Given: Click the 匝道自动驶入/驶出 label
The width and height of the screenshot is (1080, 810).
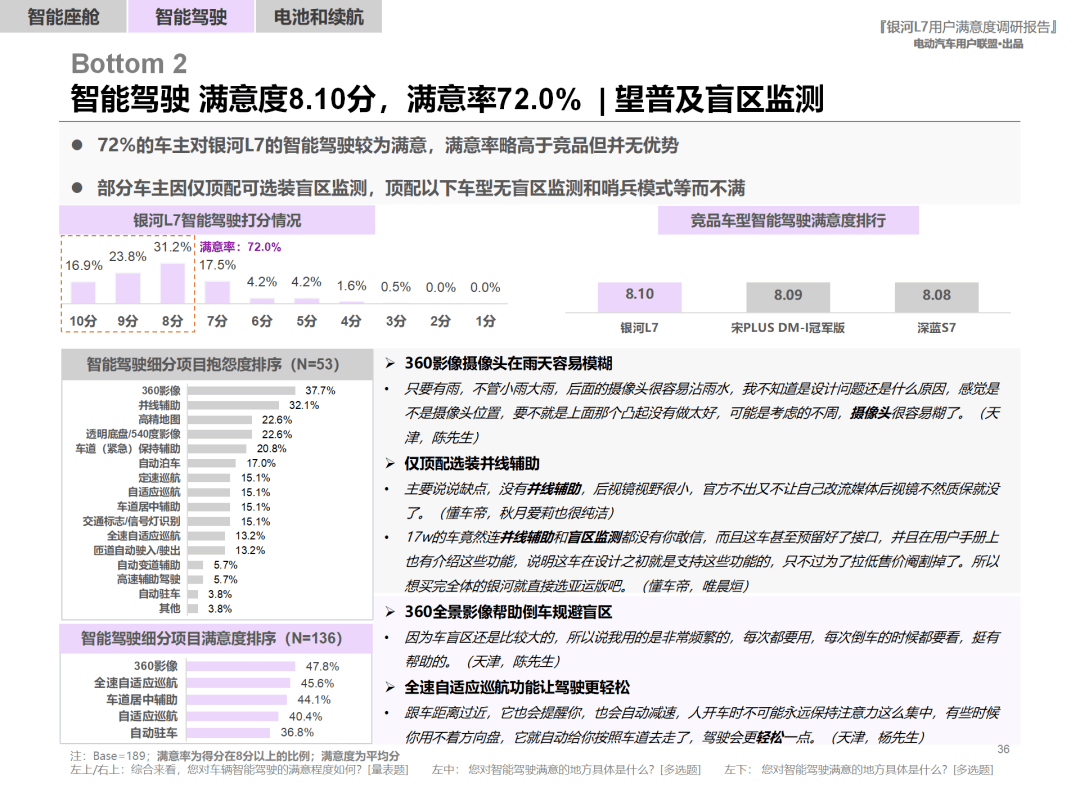Looking at the screenshot, I should (x=136, y=550).
